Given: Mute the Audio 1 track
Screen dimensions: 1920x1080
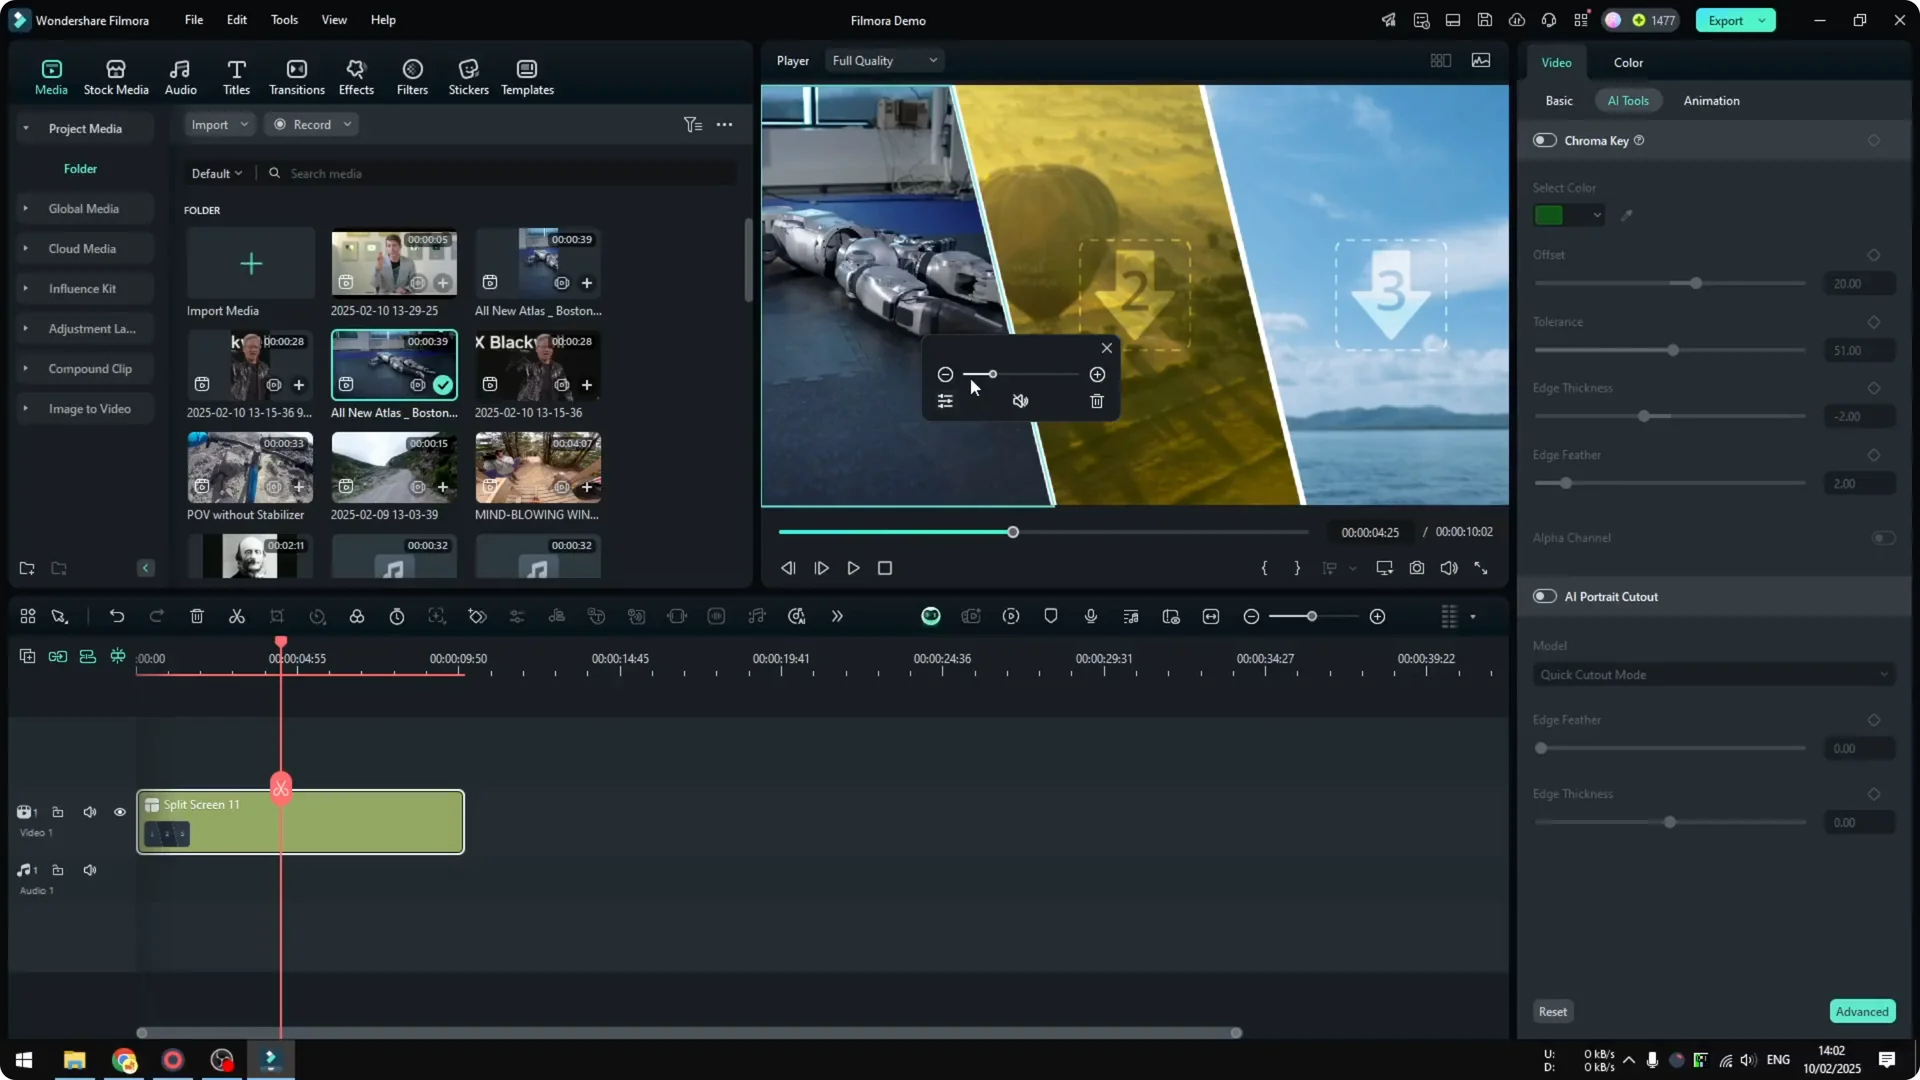Looking at the screenshot, I should [90, 871].
